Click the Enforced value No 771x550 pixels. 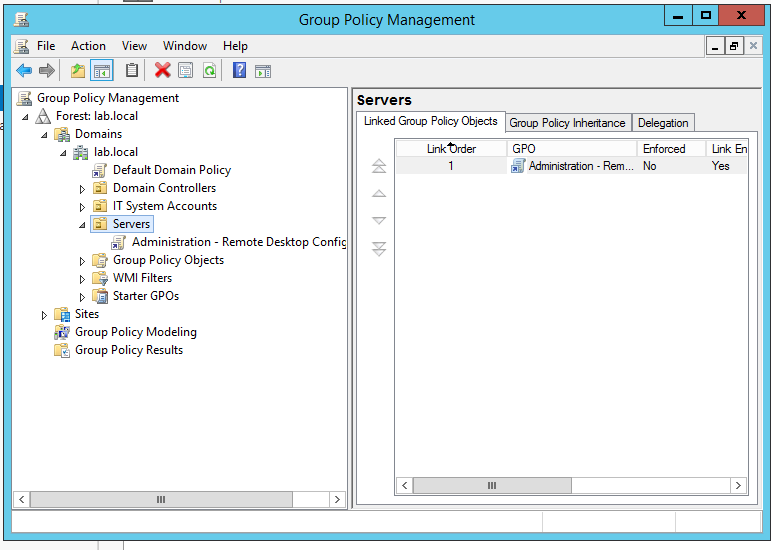[x=650, y=166]
